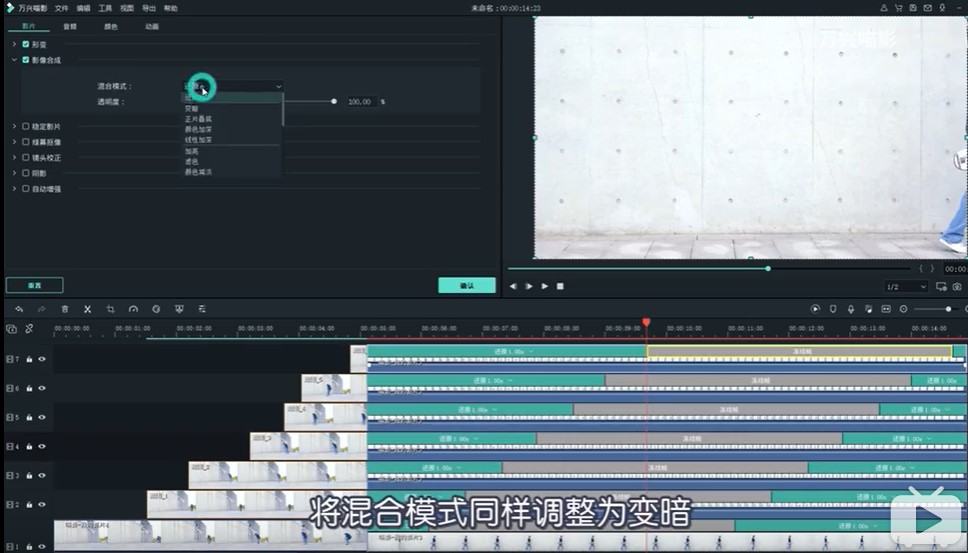Click the opacity slider handle
The width and height of the screenshot is (968, 553).
[x=334, y=101]
